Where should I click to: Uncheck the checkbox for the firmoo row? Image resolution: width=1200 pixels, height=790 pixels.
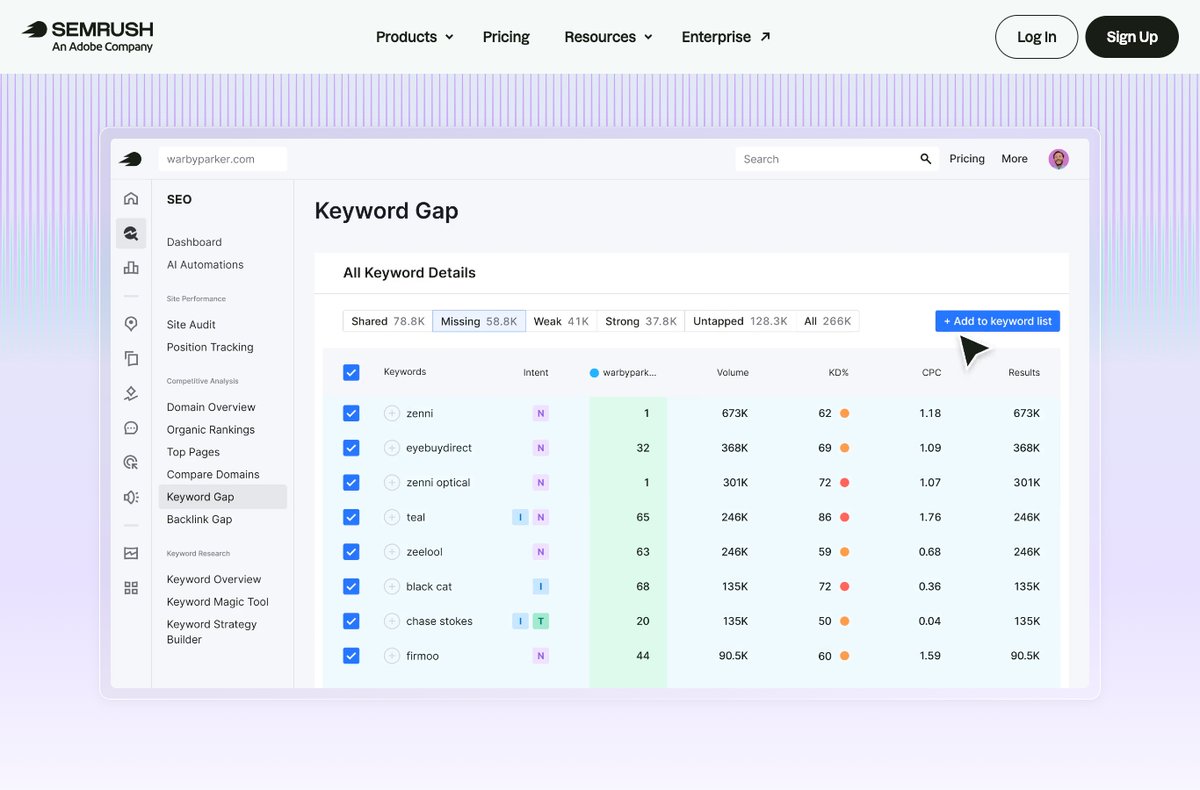[x=351, y=656]
